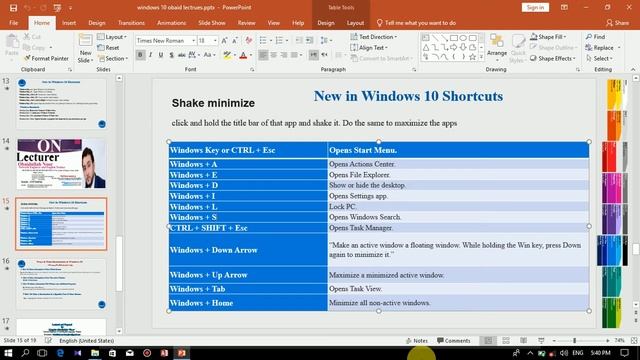This screenshot has width=640, height=360.
Task: Justify the paragraph text
Action: tap(294, 55)
